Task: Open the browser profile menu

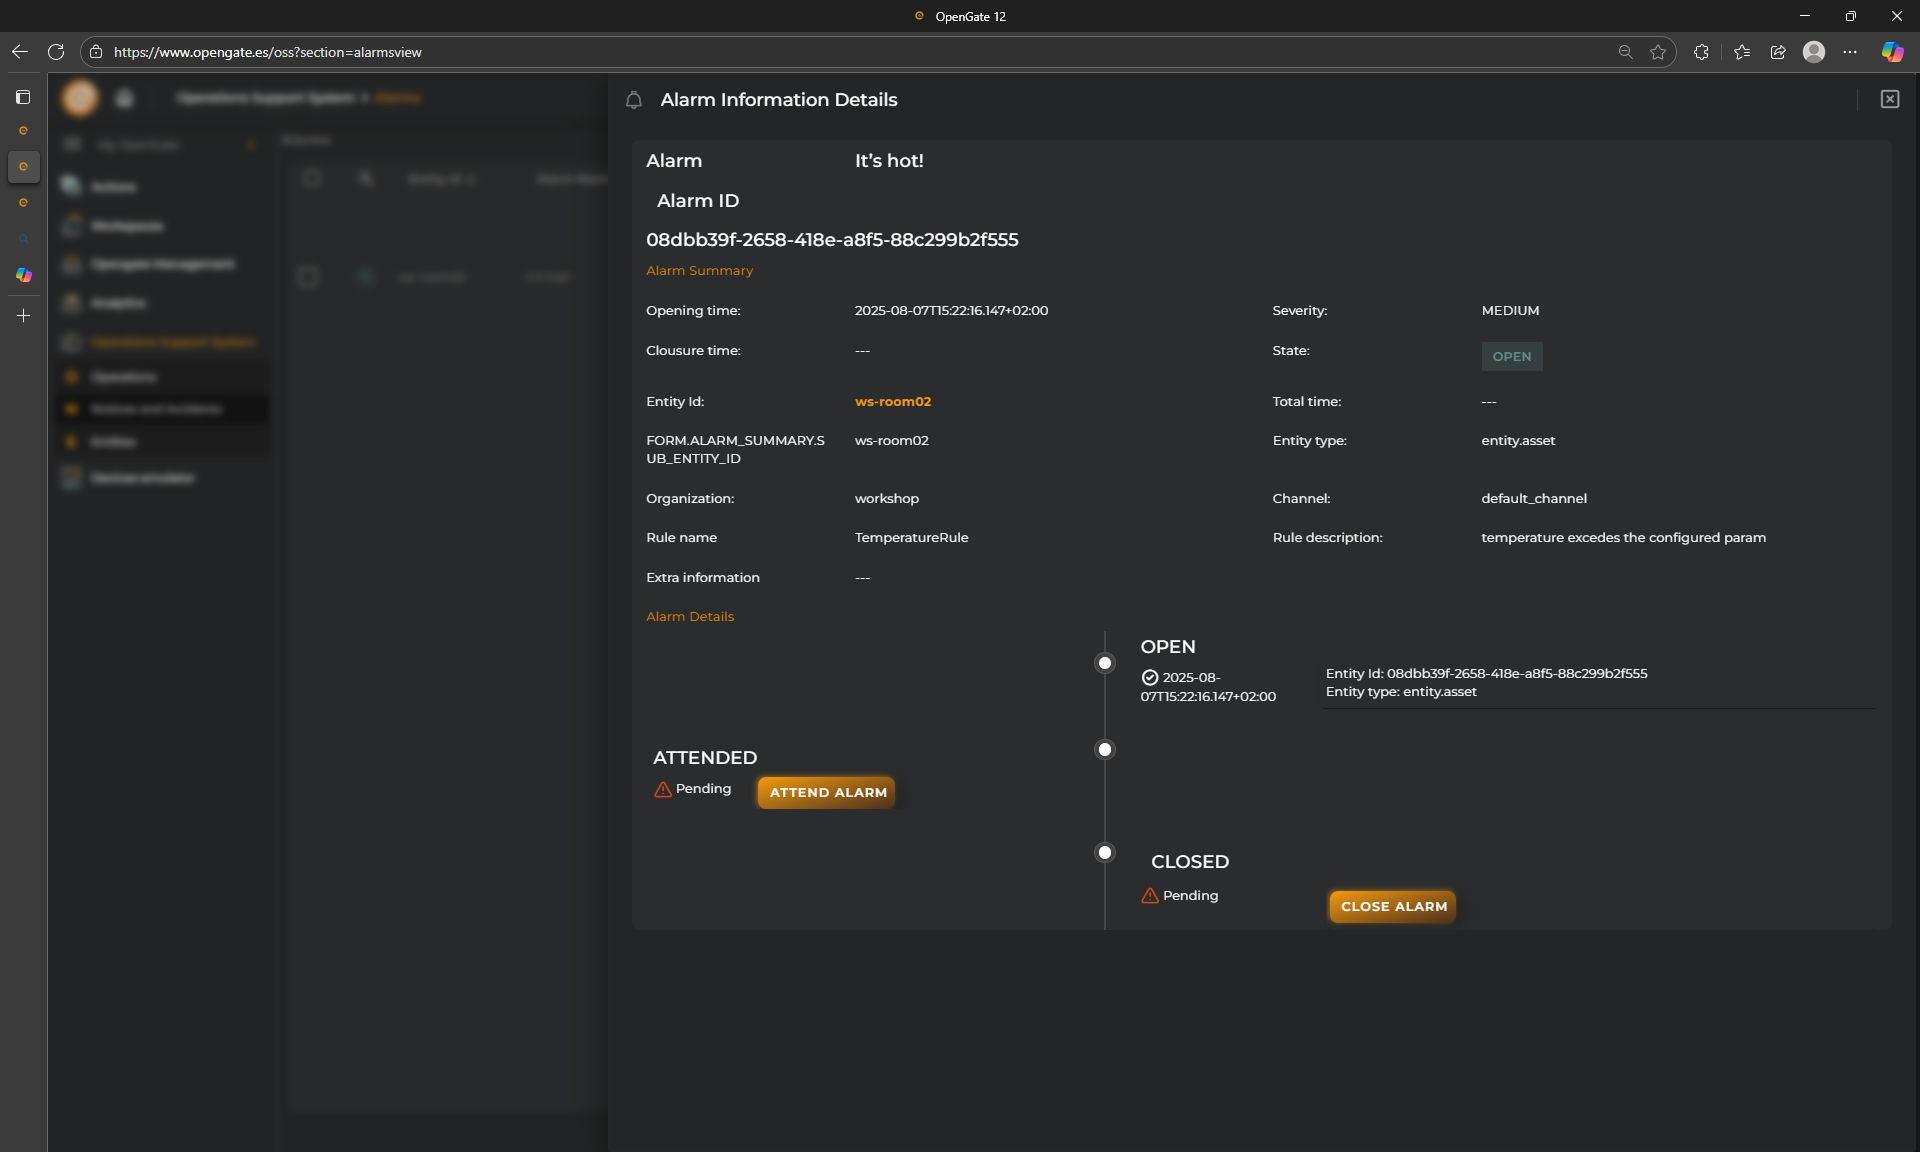Action: [x=1814, y=52]
